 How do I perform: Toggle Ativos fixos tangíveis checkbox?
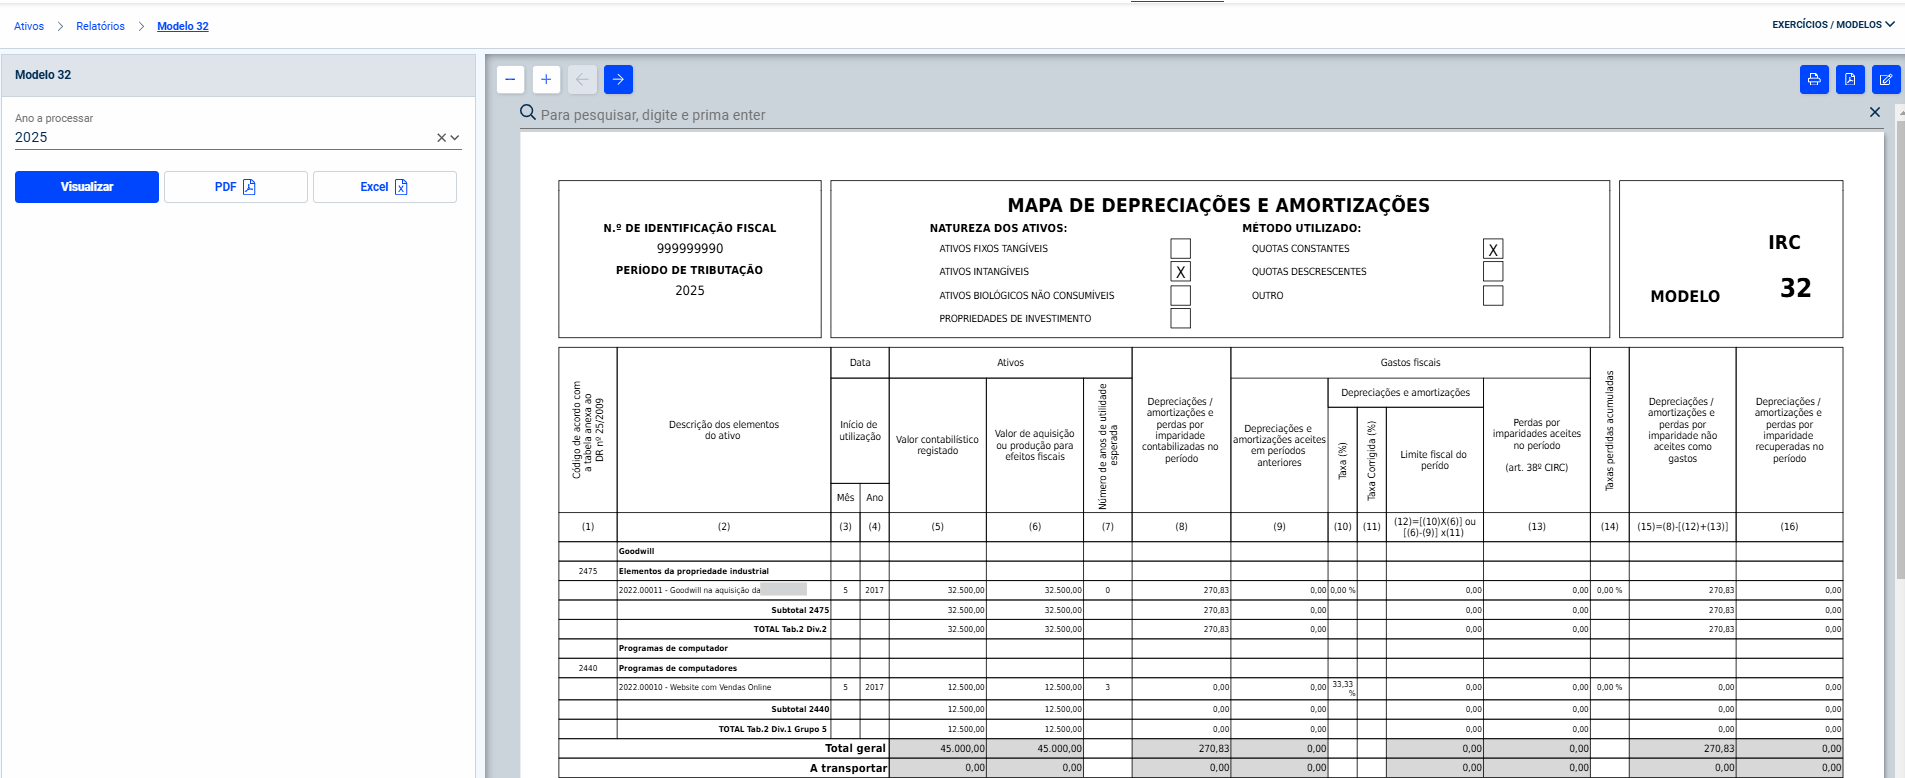[x=1181, y=248]
